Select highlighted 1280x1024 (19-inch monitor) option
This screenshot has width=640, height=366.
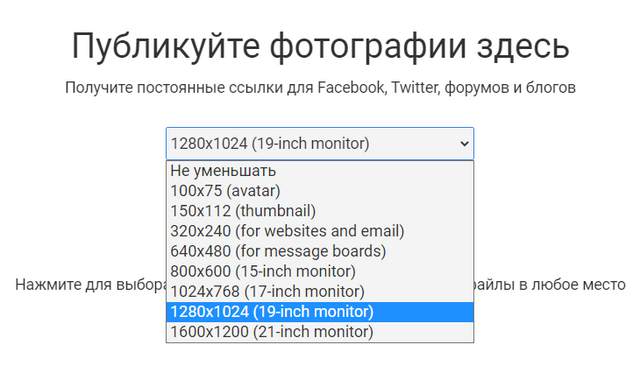(320, 312)
